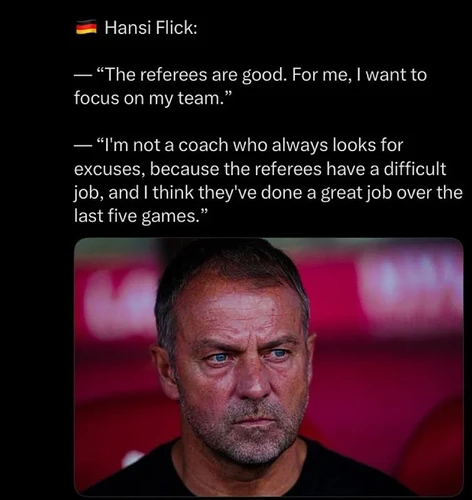Click the words "looks for" in second quote
472x500 pixels.
368,146
